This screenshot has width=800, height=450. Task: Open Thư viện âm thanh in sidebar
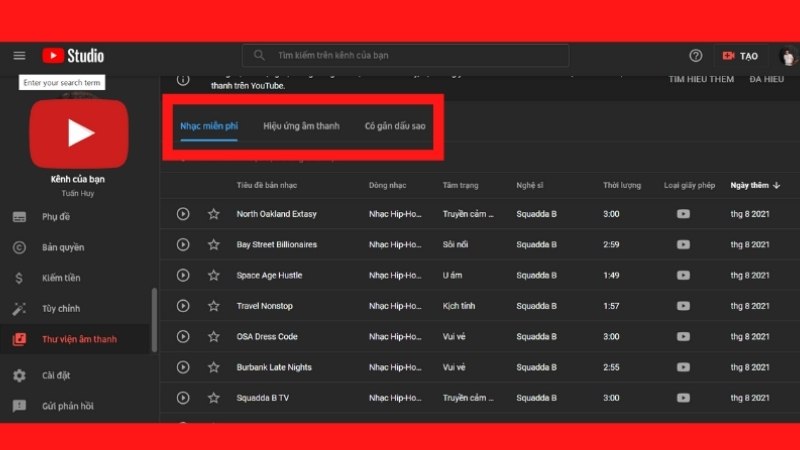click(77, 339)
